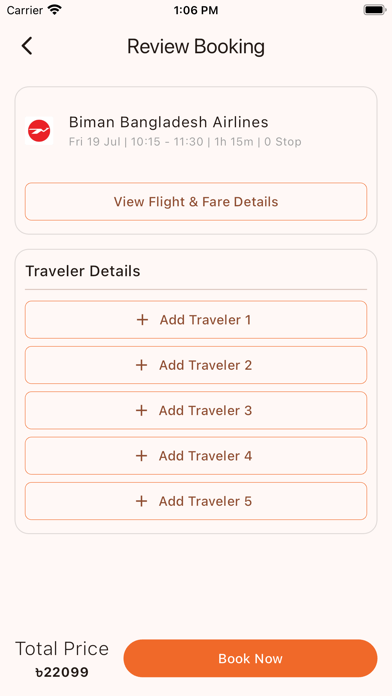
Task: Tap the Biman Bangladesh Airlines name
Action: pyautogui.click(x=169, y=122)
